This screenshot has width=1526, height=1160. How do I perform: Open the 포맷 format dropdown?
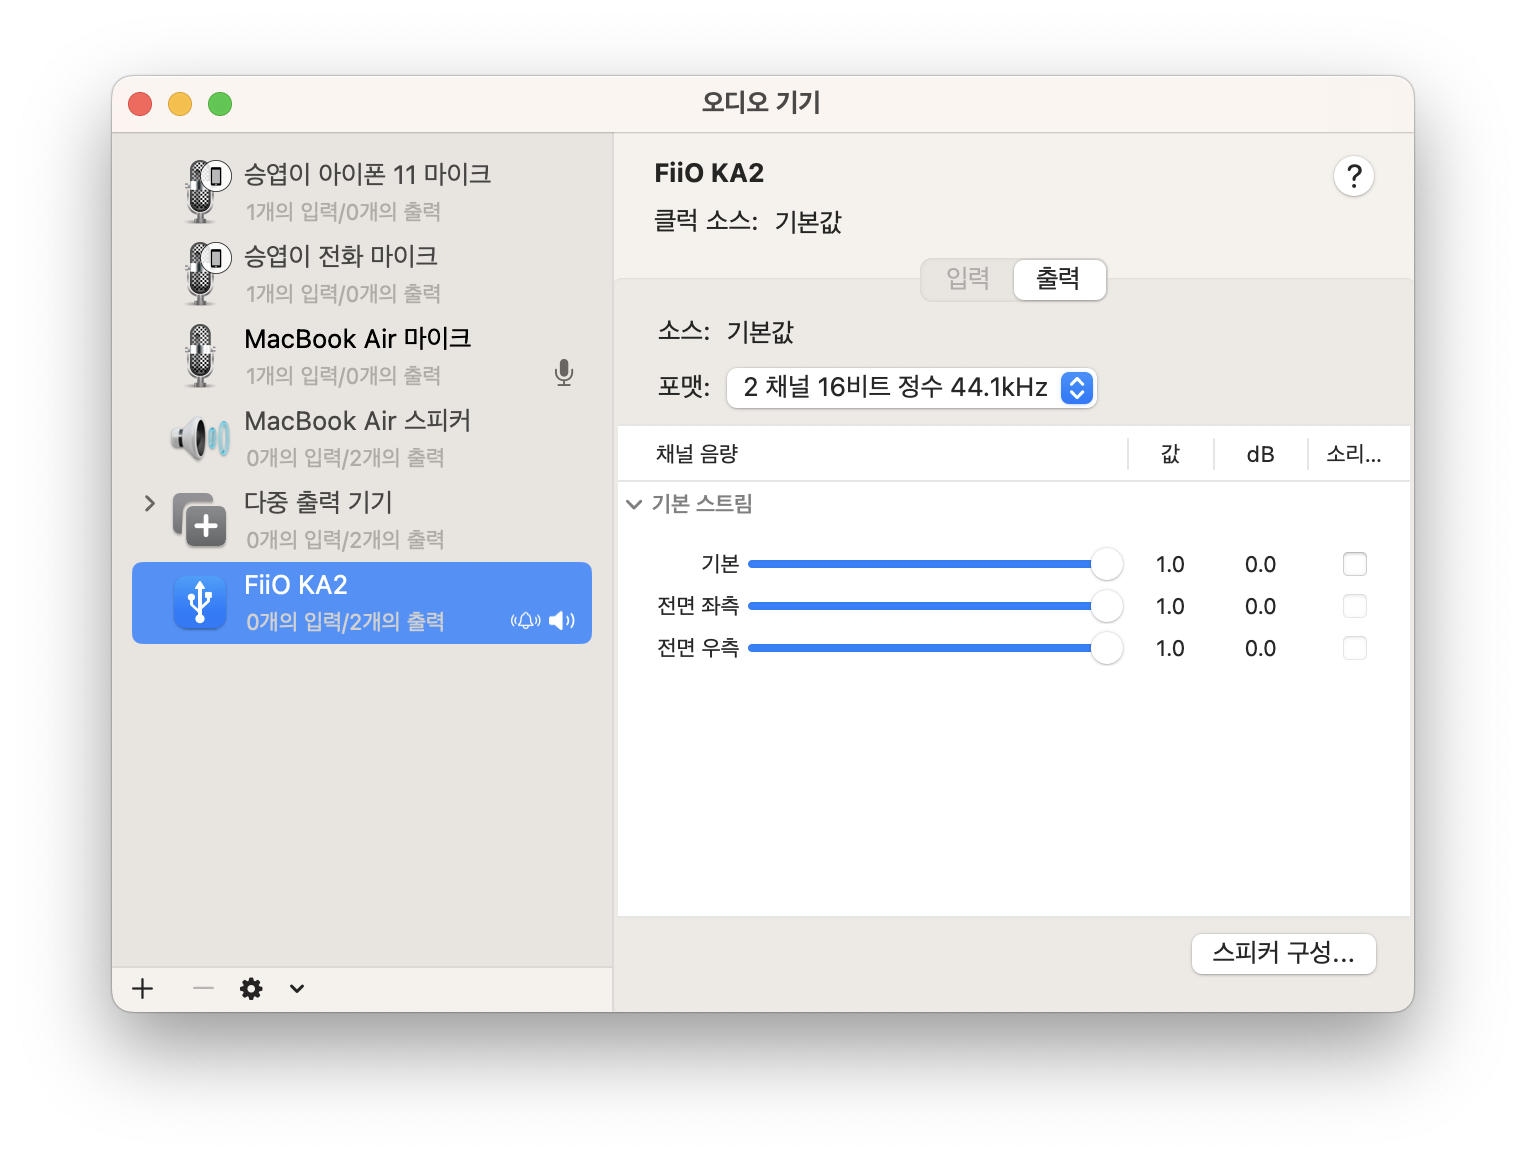(911, 388)
